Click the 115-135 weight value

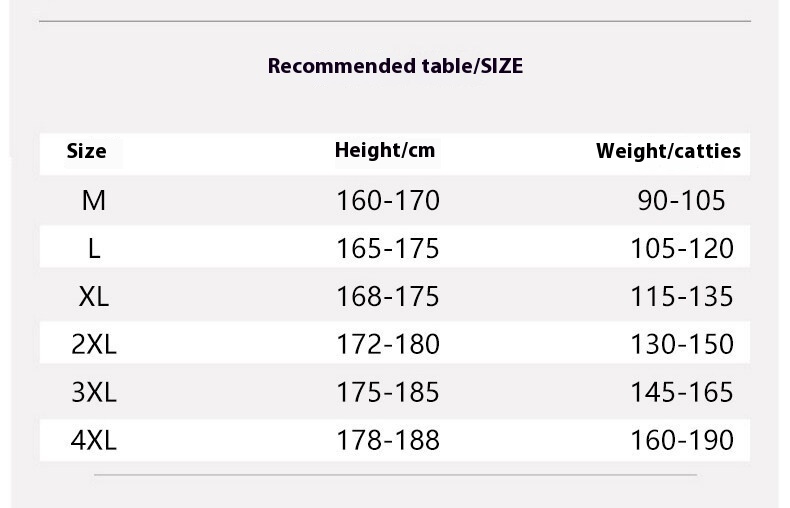[681, 296]
